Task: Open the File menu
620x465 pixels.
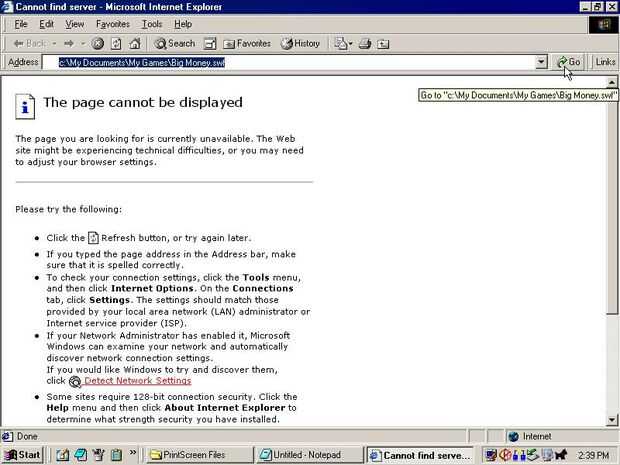Action: click(21, 25)
